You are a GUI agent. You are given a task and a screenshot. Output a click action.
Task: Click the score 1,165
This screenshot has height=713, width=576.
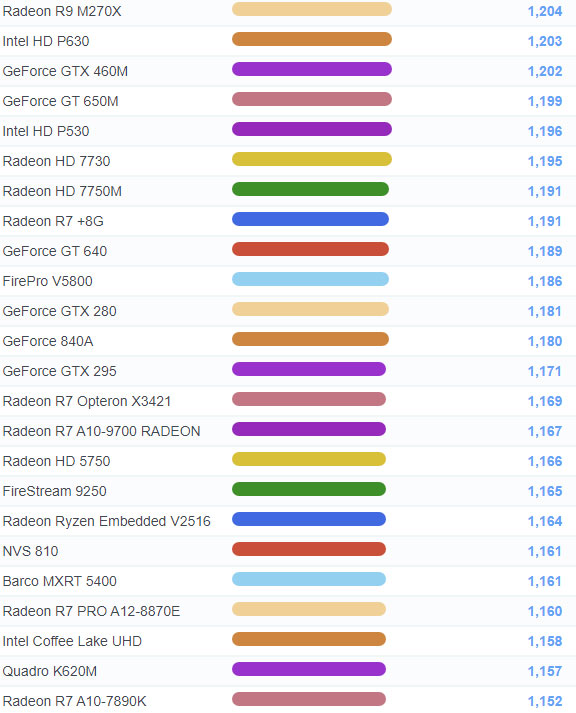(545, 492)
